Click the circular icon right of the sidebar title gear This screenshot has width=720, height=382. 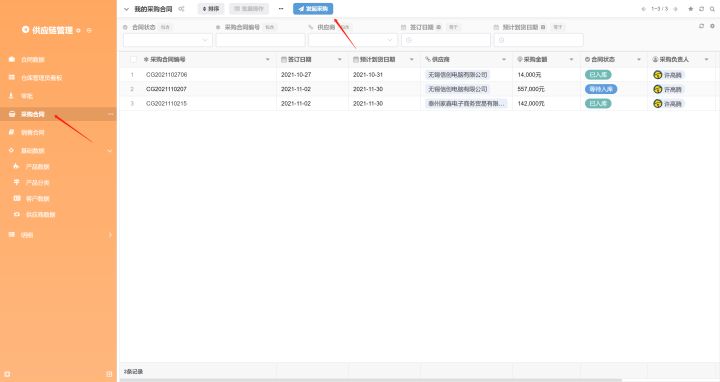pyautogui.click(x=89, y=30)
